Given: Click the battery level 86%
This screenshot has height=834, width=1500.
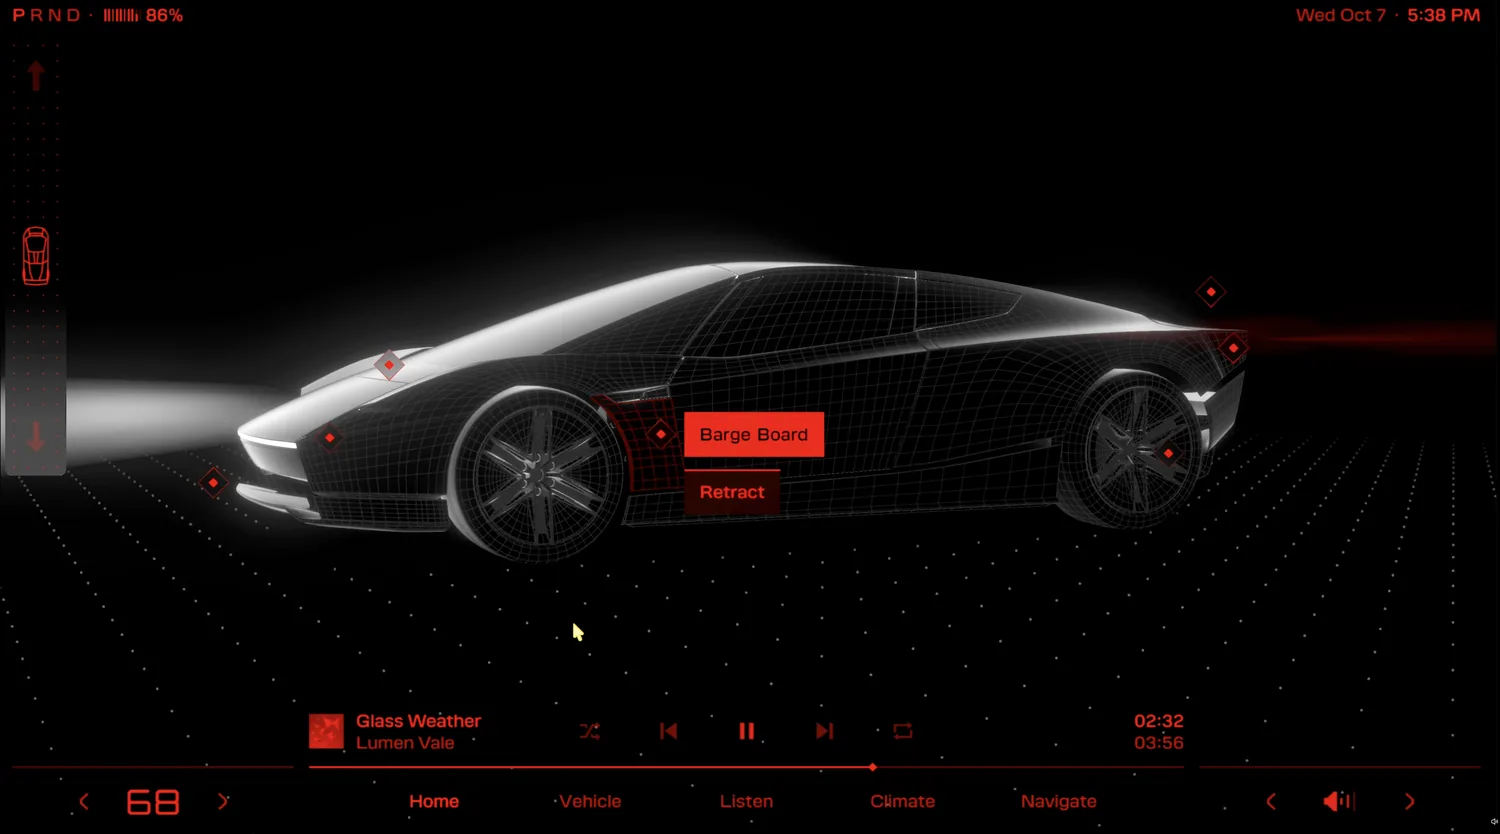Looking at the screenshot, I should (164, 15).
